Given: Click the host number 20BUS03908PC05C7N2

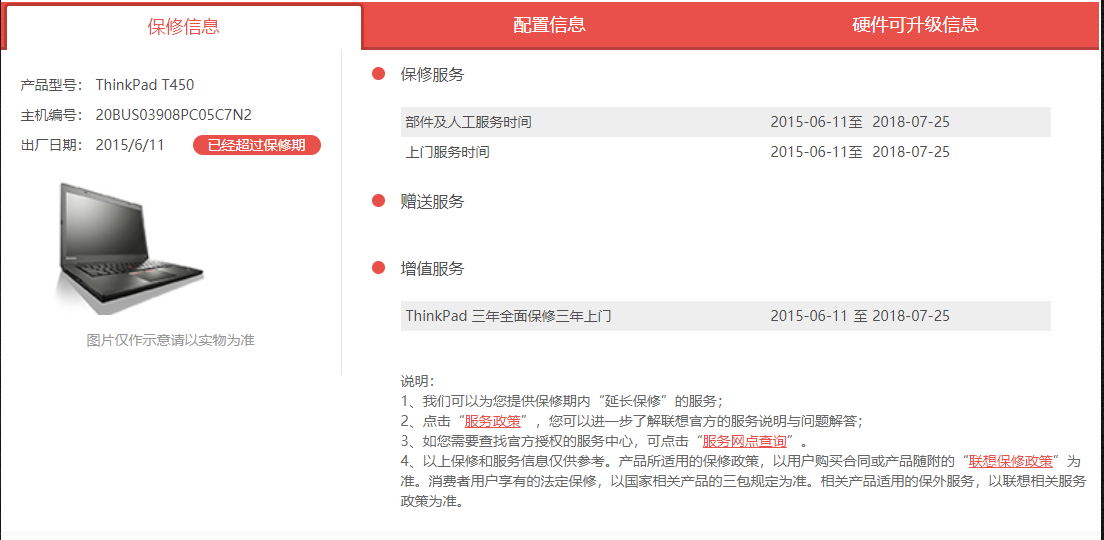Looking at the screenshot, I should (174, 115).
